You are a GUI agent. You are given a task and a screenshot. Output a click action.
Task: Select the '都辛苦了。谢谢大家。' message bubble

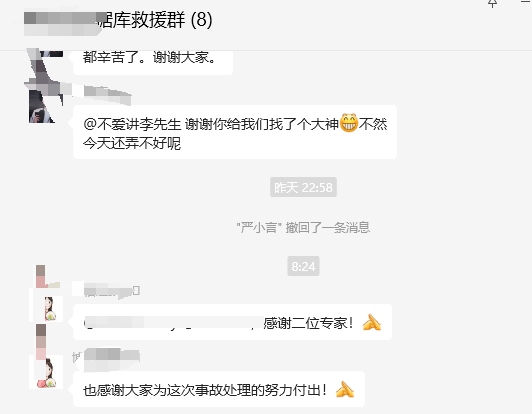click(153, 62)
